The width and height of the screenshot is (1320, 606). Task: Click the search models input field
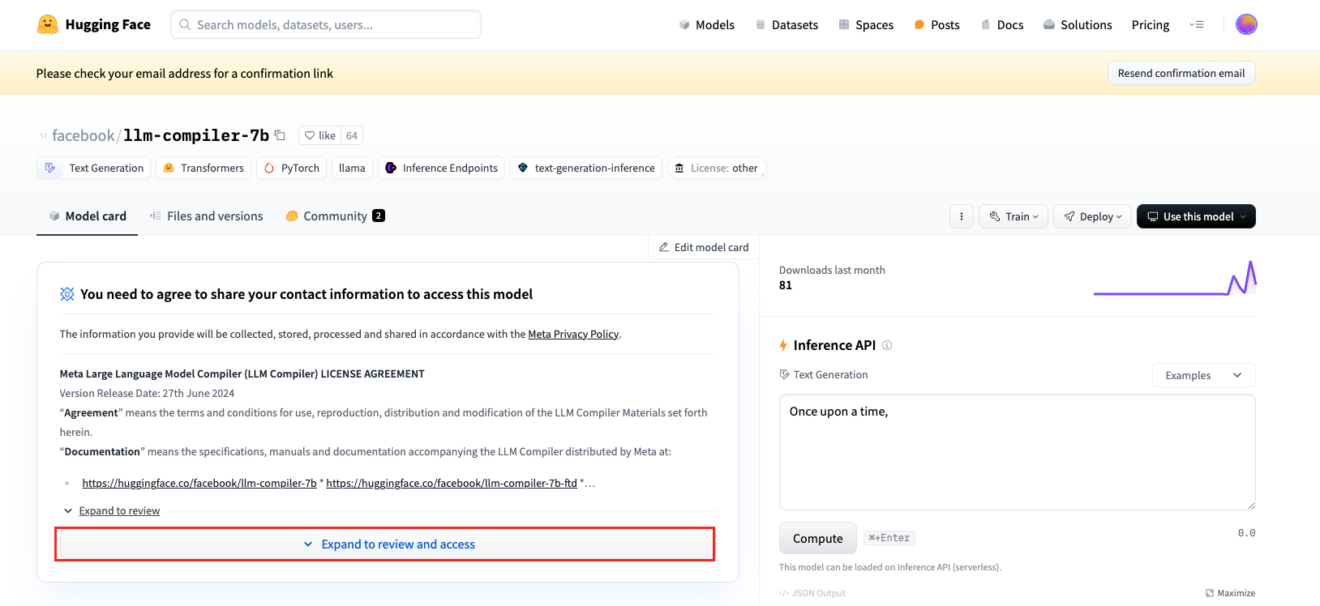coord(326,24)
